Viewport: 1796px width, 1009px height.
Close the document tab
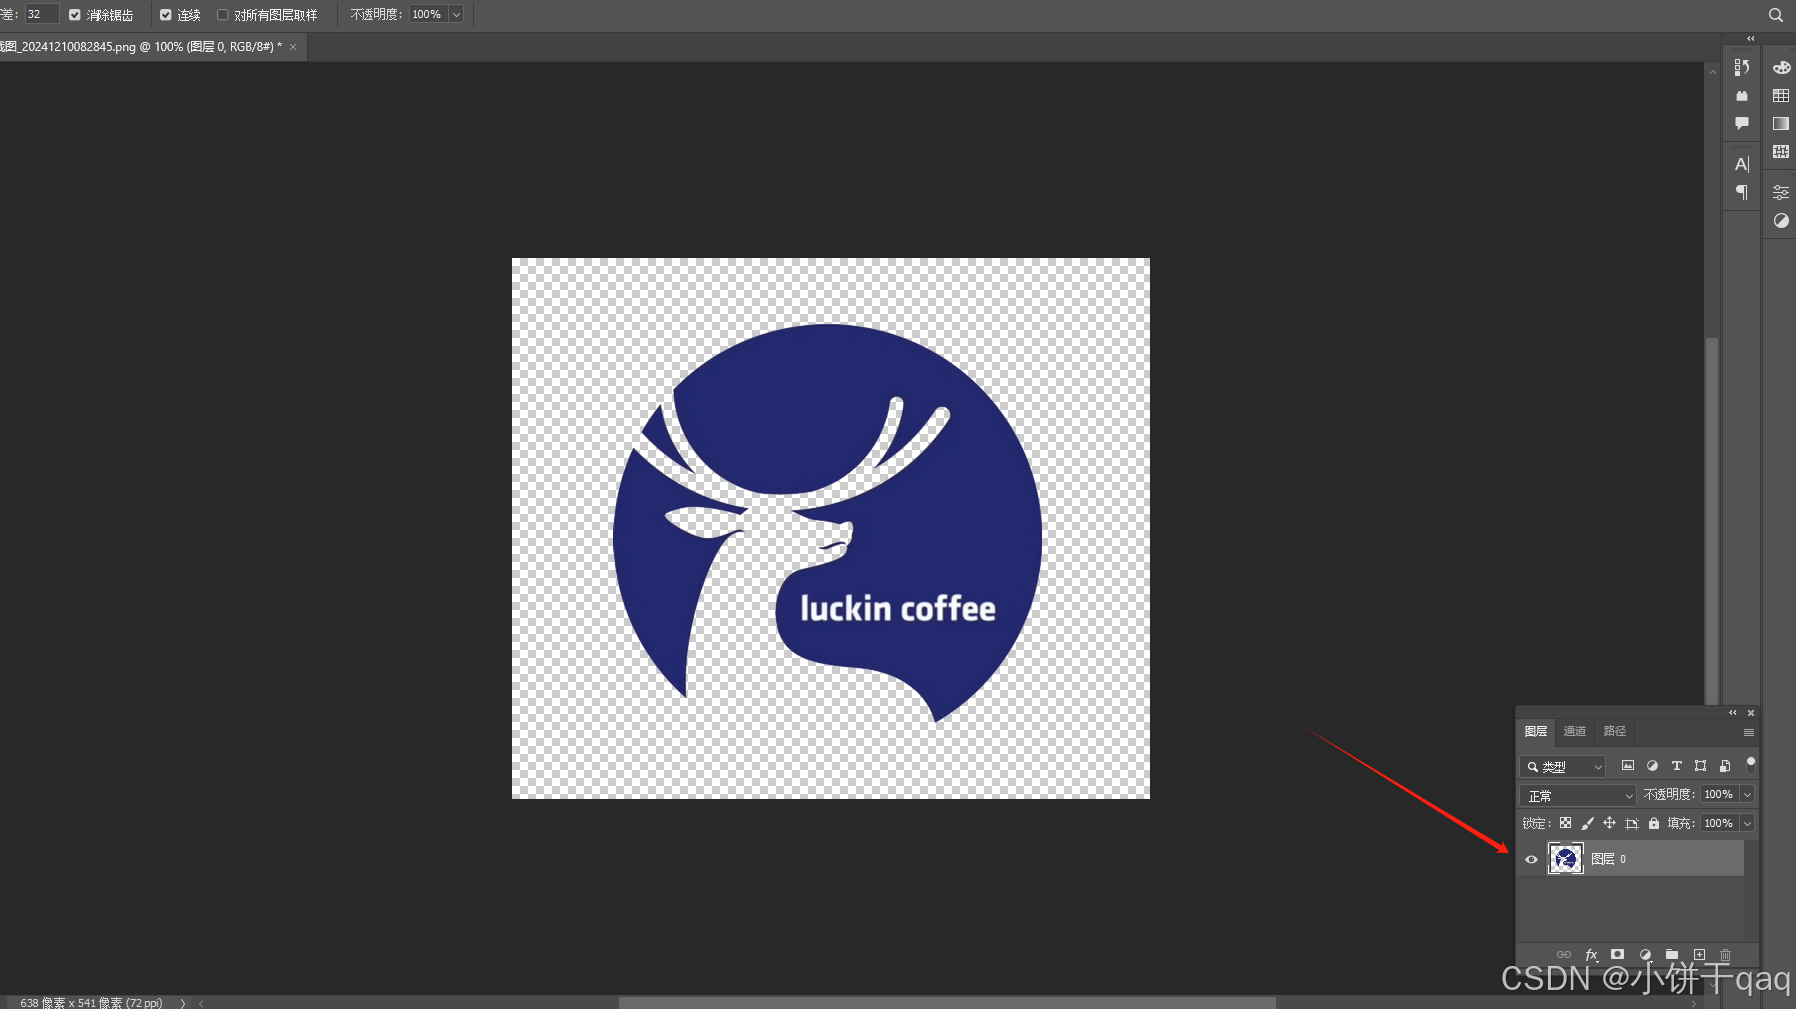[x=293, y=47]
